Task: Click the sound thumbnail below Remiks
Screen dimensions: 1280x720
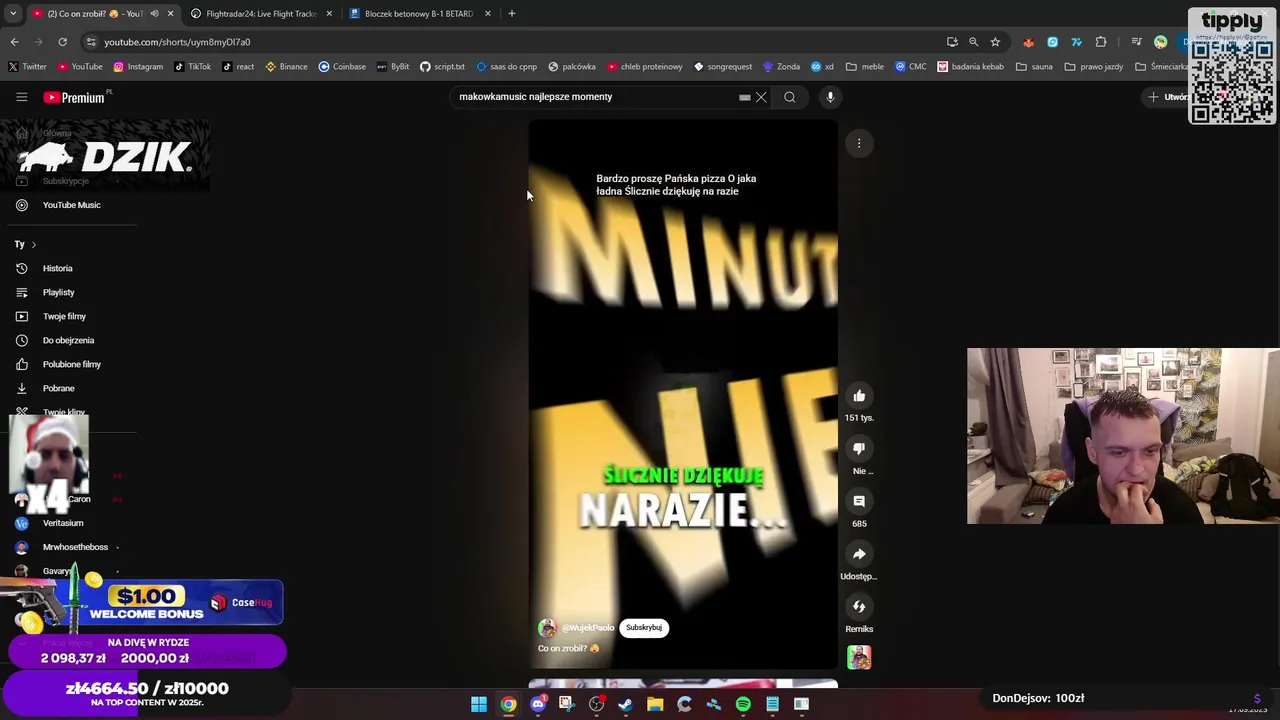Action: (x=859, y=657)
